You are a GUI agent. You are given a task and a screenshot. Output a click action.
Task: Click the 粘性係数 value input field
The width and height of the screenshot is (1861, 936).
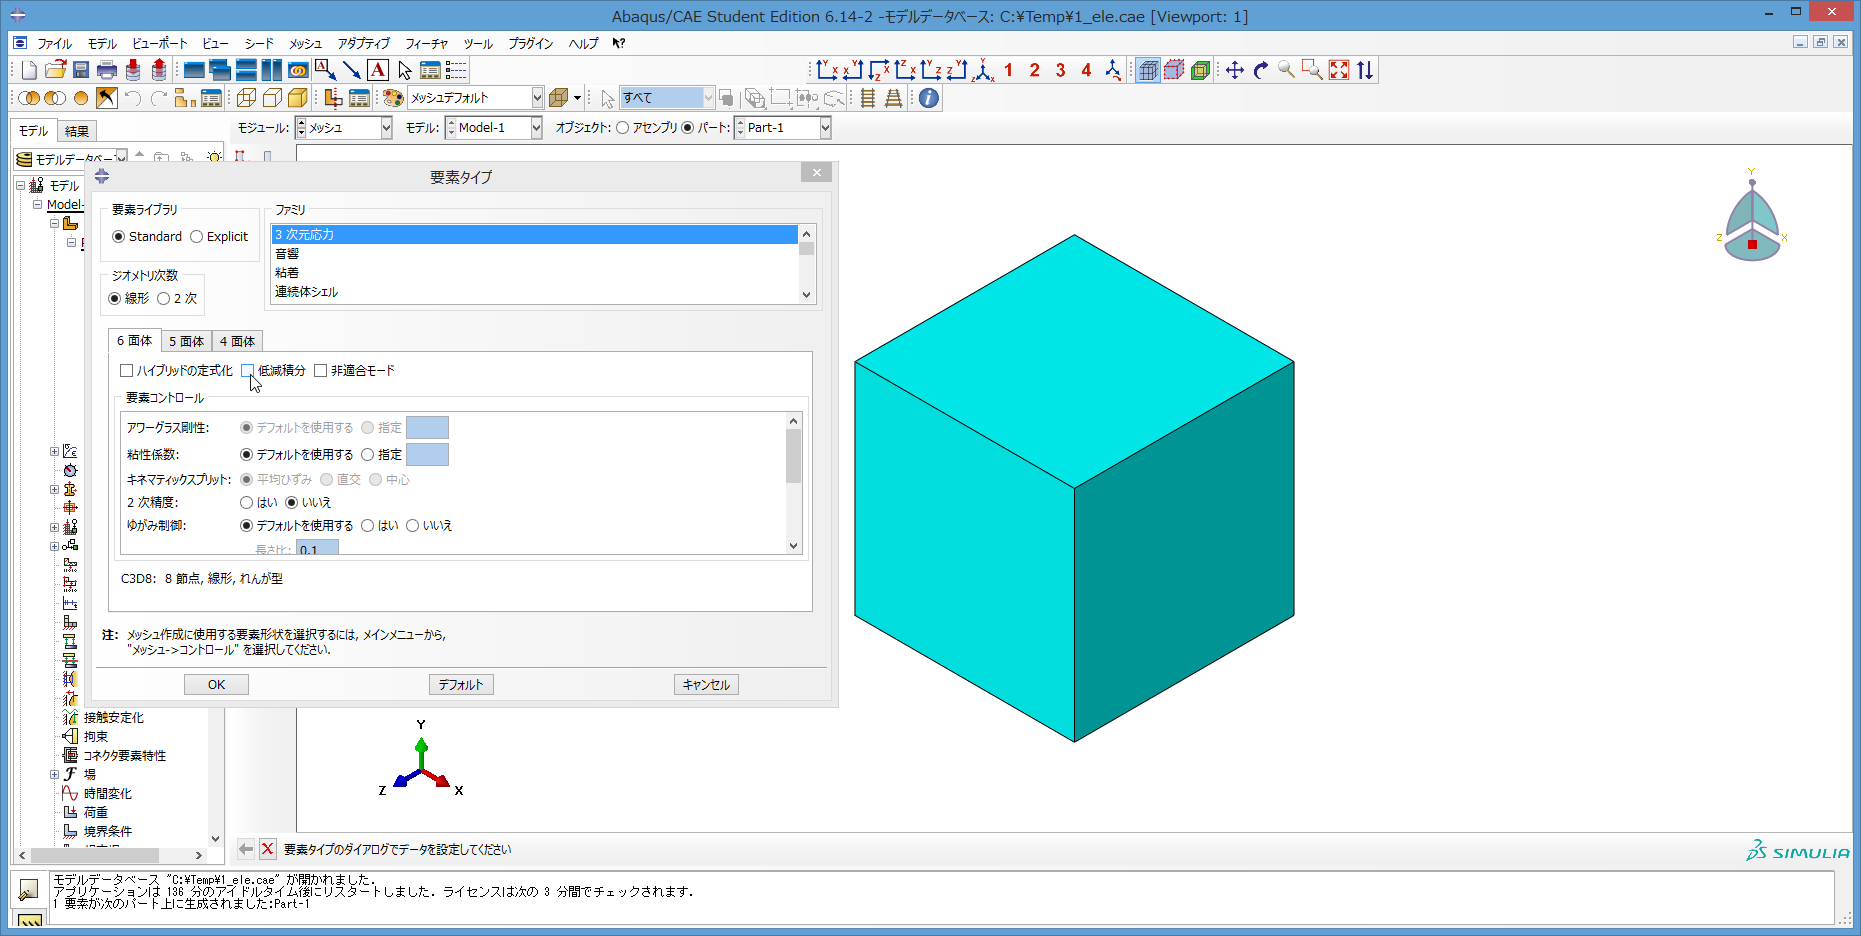[427, 455]
